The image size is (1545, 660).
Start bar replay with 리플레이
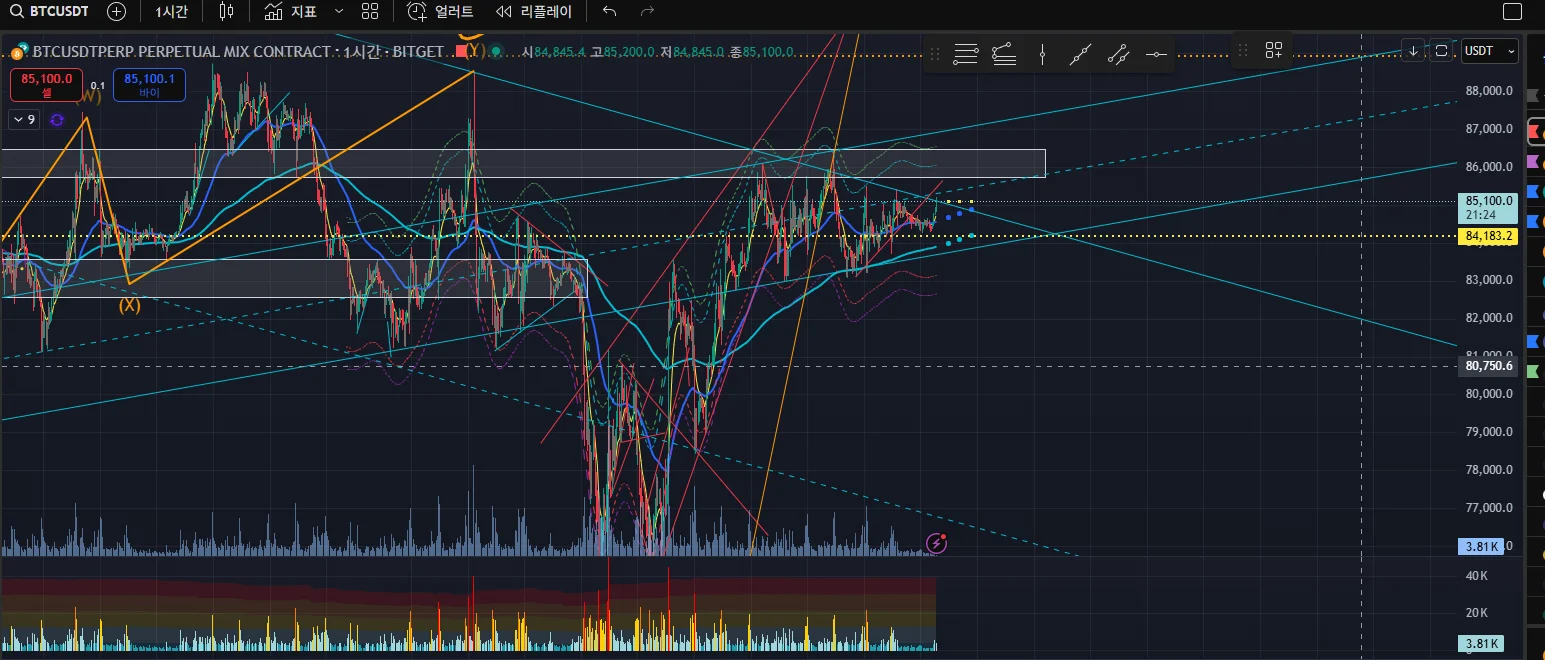point(534,12)
